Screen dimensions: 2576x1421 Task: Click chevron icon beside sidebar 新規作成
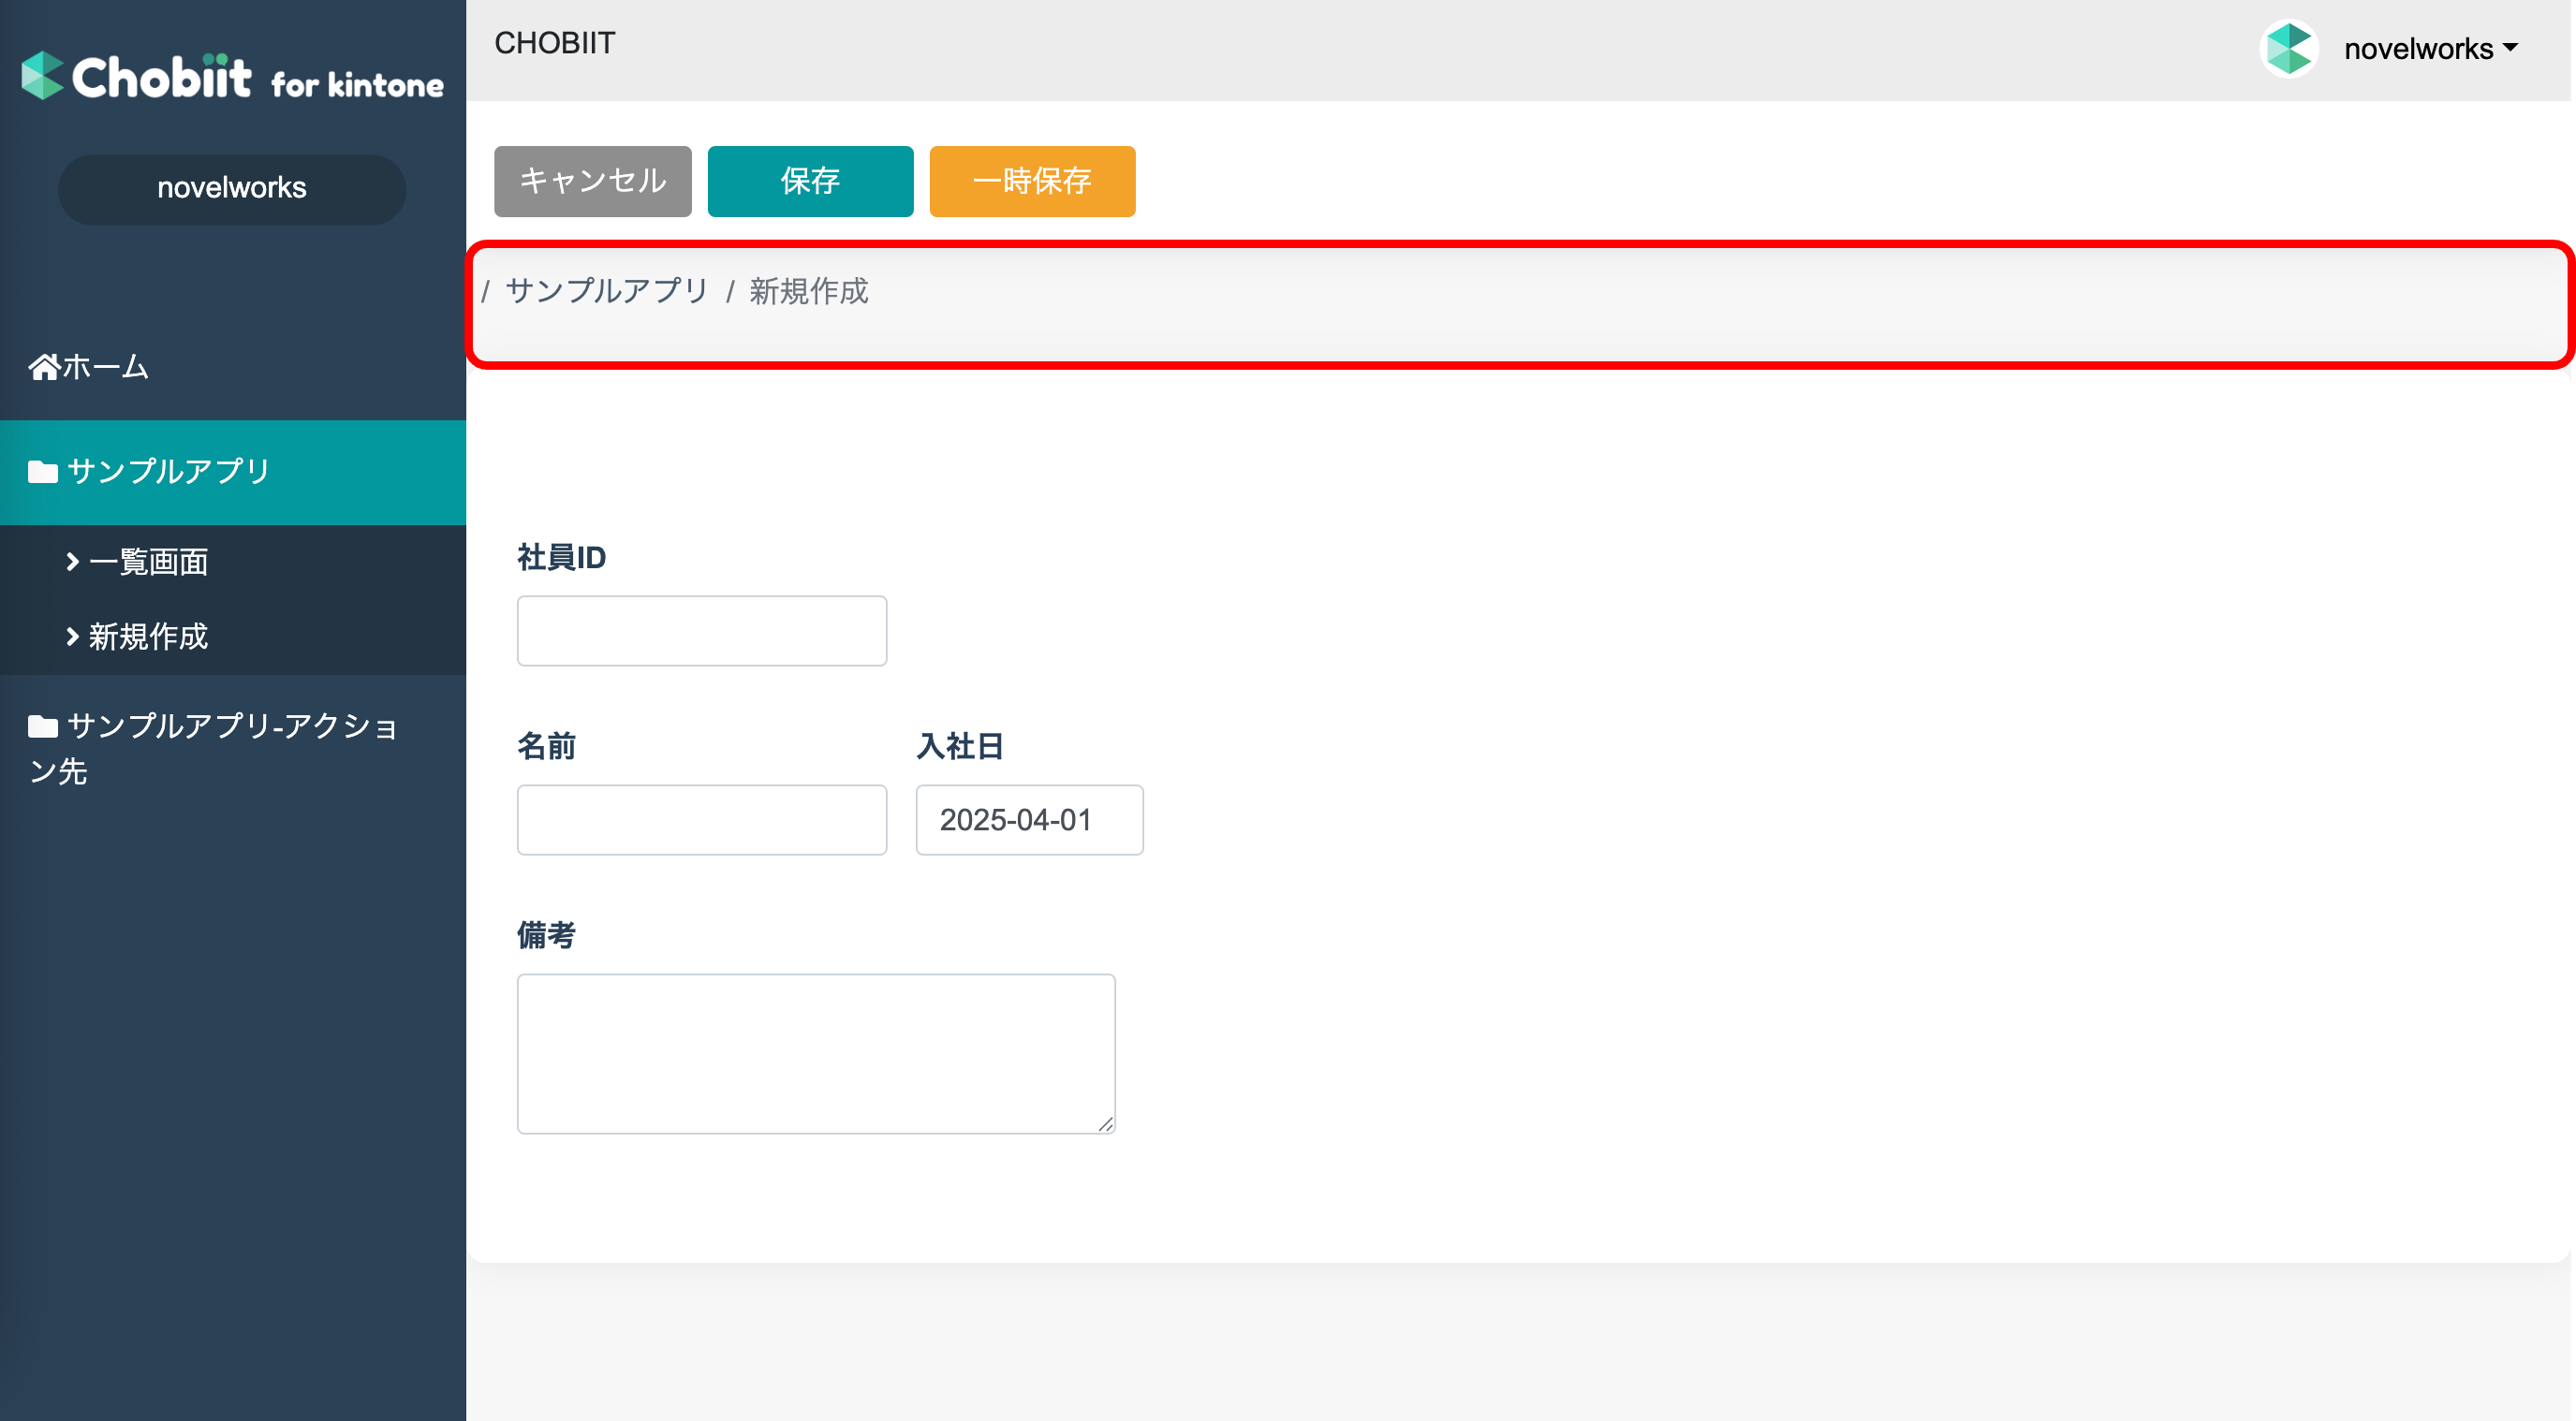72,637
